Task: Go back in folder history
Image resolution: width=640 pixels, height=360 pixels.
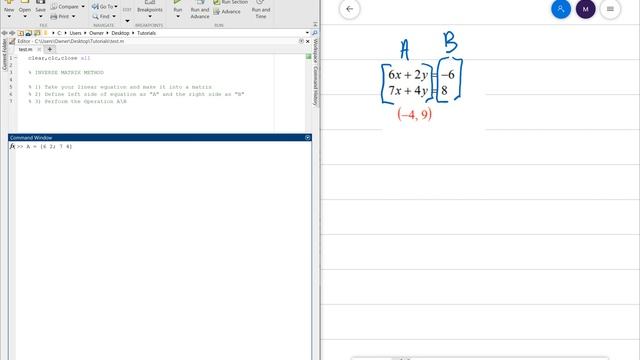Action: 4,33
